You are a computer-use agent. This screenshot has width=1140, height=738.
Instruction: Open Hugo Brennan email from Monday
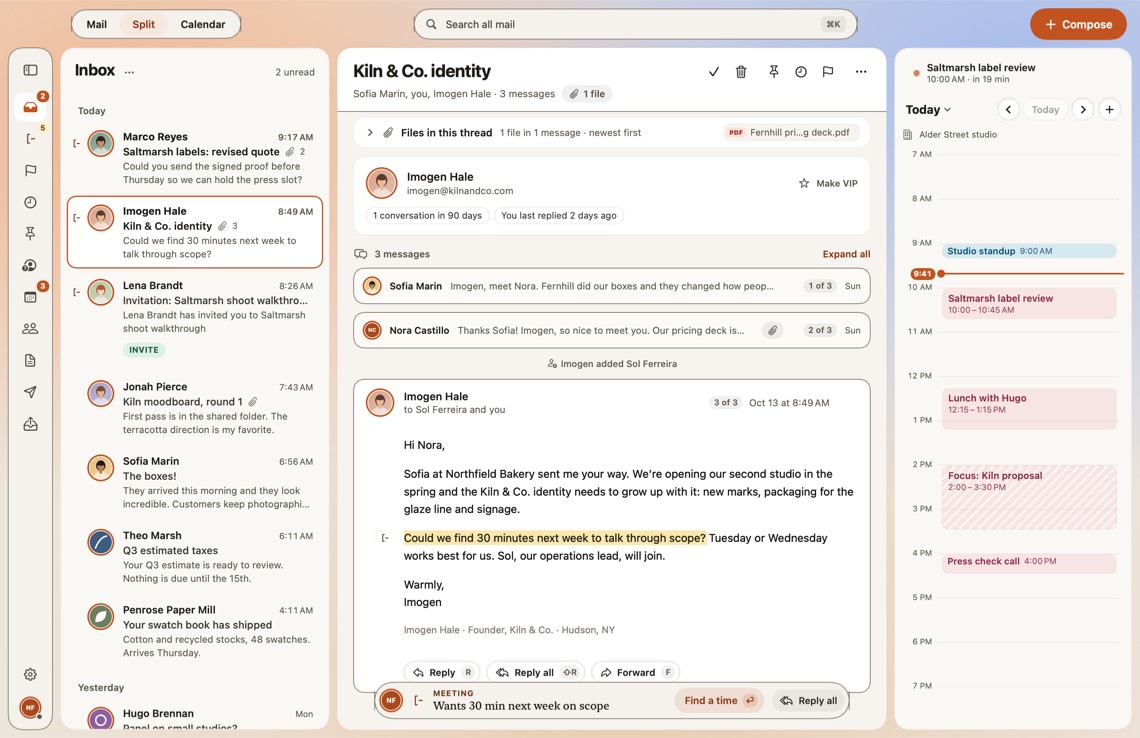(195, 717)
